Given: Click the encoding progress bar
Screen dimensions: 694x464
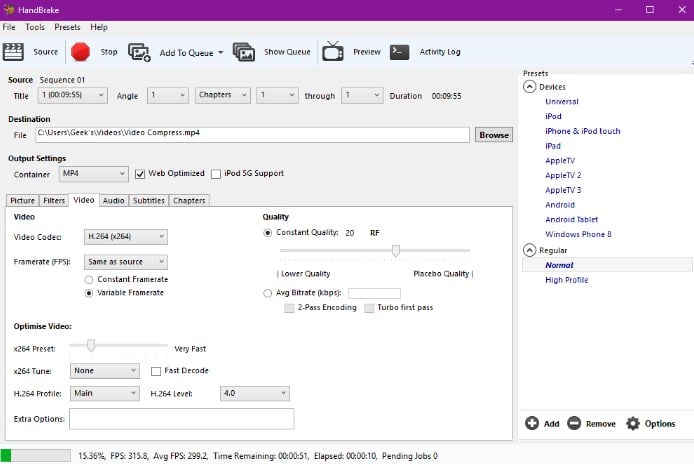Looking at the screenshot, I should coord(35,456).
